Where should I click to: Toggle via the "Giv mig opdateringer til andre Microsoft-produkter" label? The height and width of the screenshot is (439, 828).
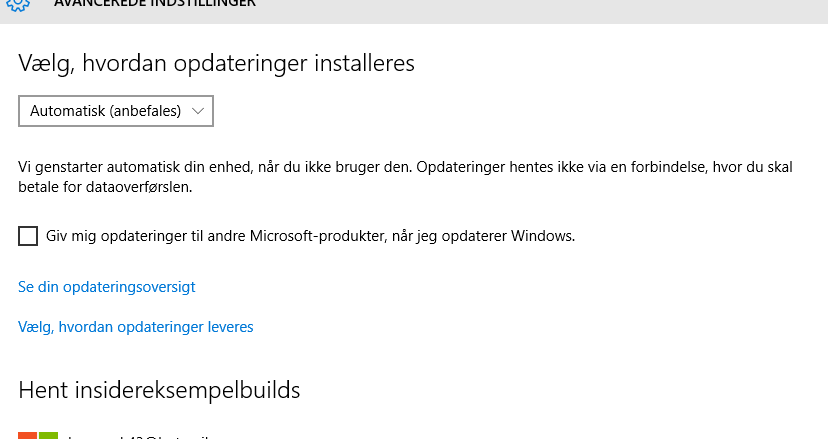click(216, 236)
